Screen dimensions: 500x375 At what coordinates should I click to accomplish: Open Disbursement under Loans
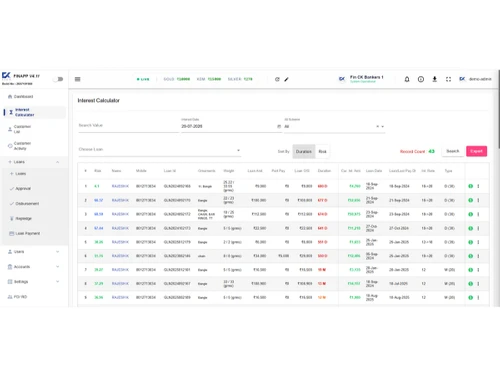[24, 204]
